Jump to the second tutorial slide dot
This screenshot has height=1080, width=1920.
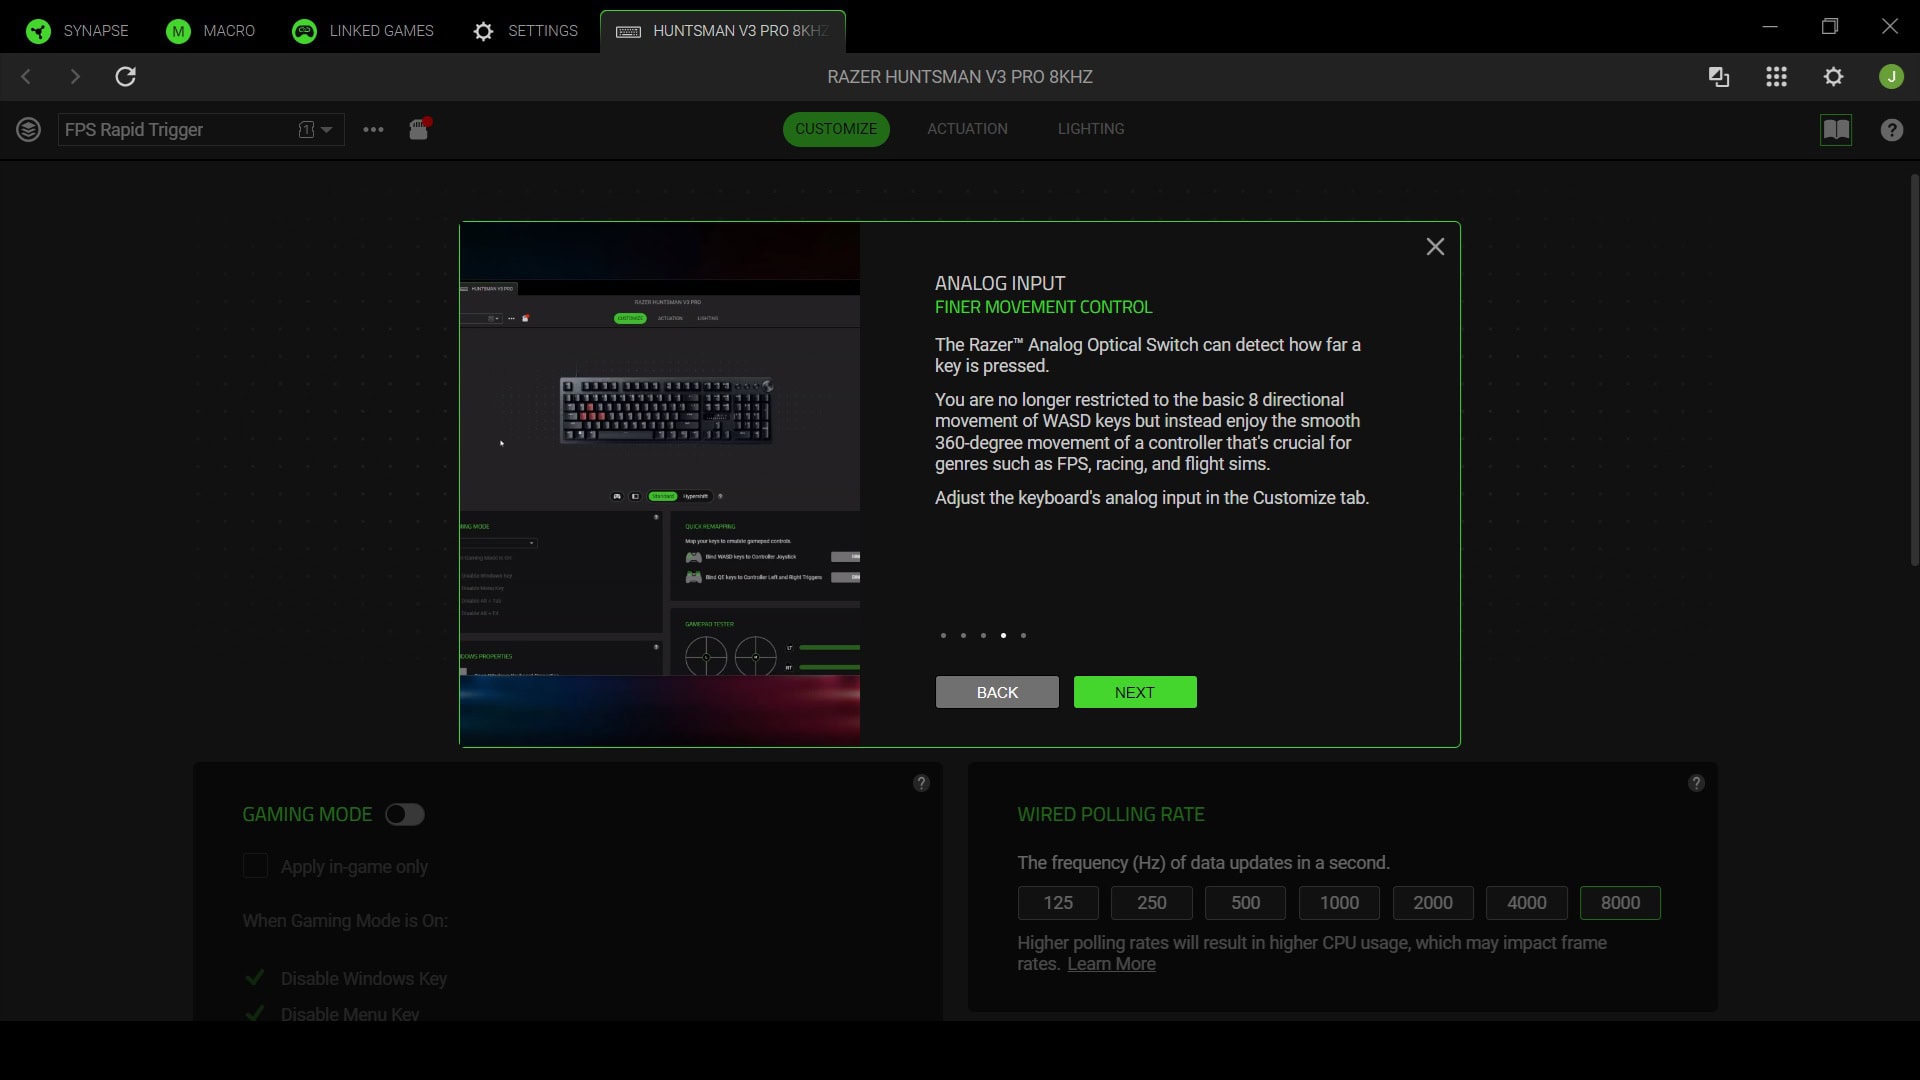click(x=963, y=635)
